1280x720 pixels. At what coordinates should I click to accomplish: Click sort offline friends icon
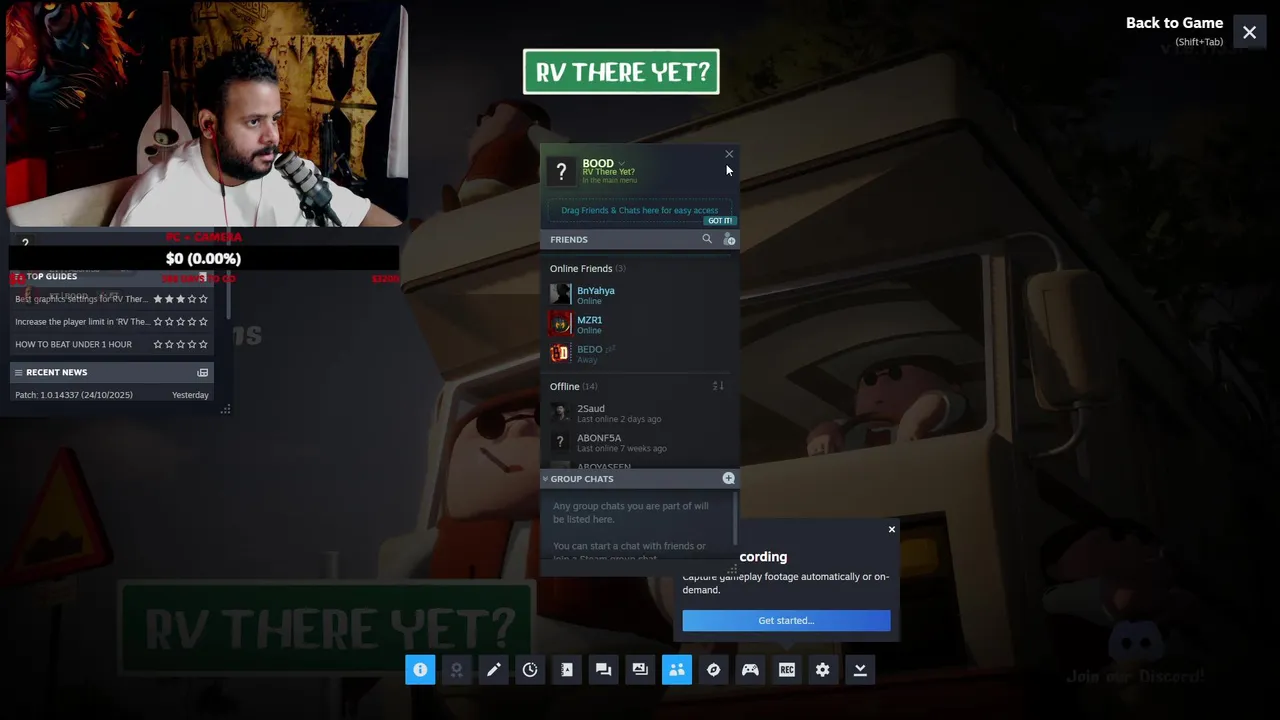[x=717, y=386]
